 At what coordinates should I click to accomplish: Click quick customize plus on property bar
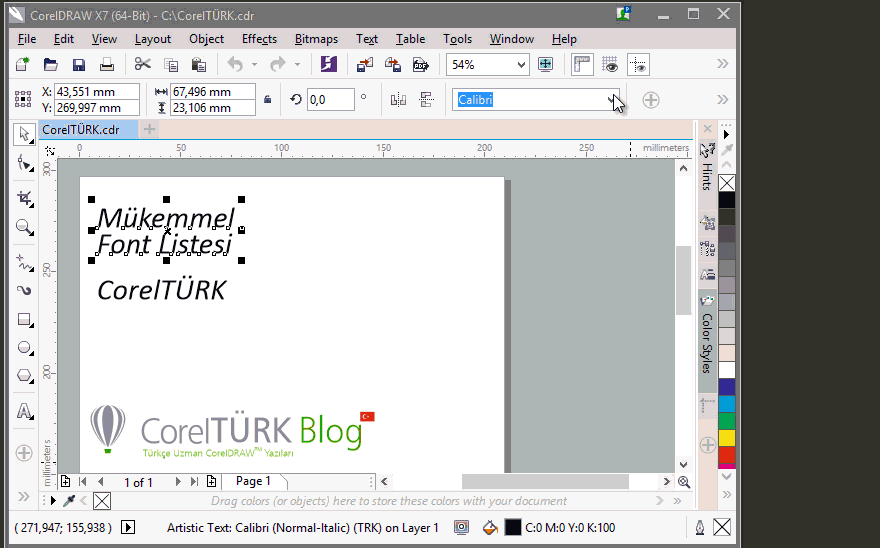pos(650,100)
